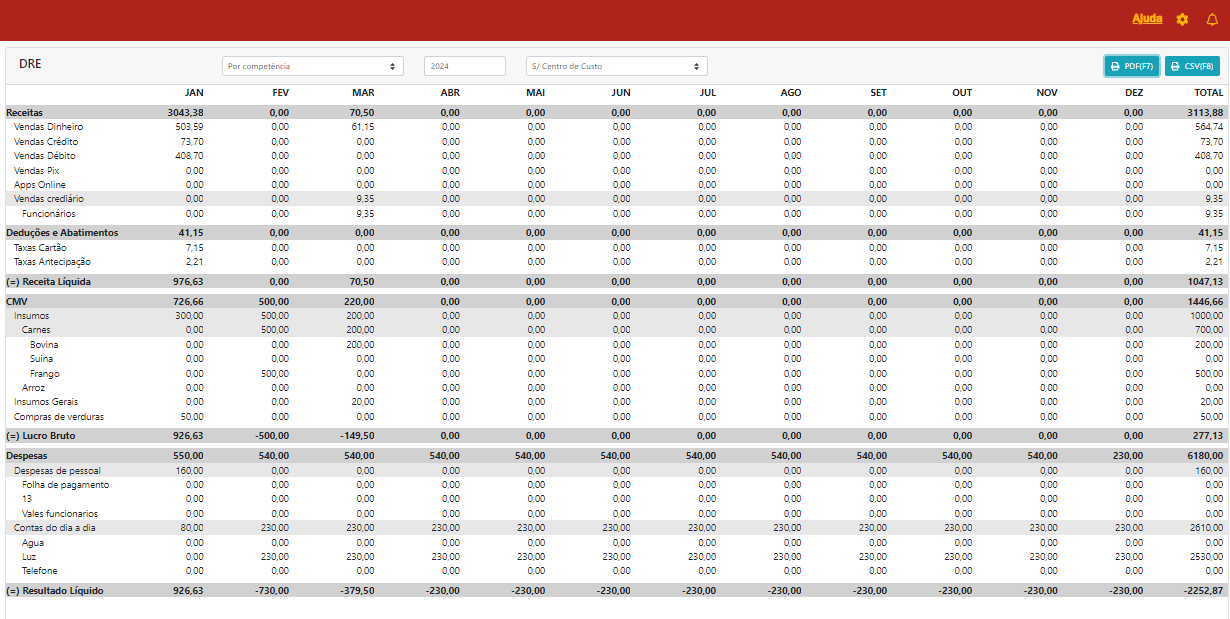Select the Receitas section row label
Image resolution: width=1230 pixels, height=619 pixels.
(25, 113)
